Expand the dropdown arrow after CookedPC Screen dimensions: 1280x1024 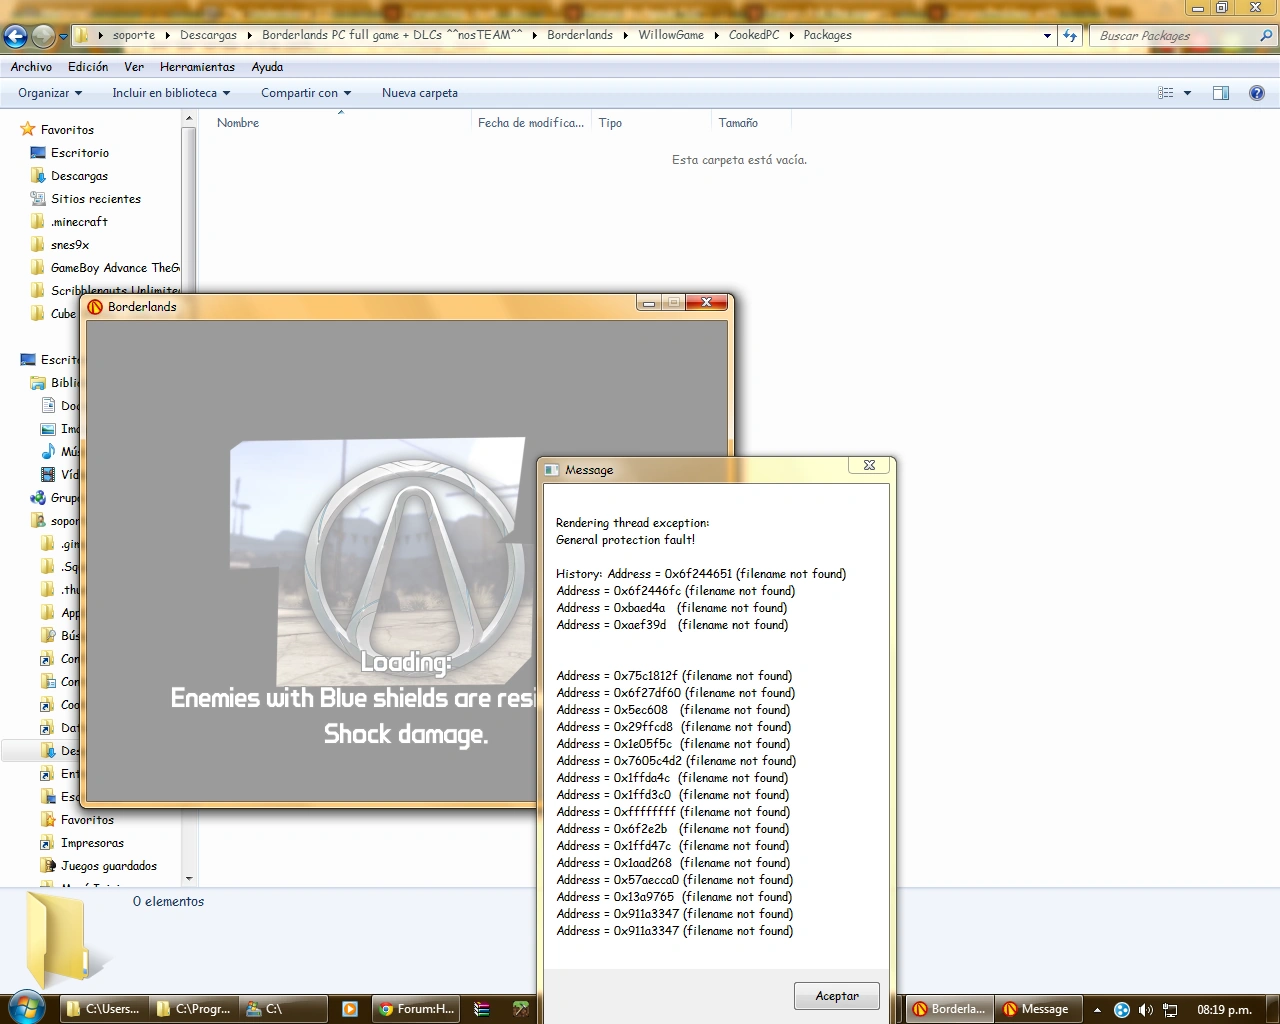792,35
